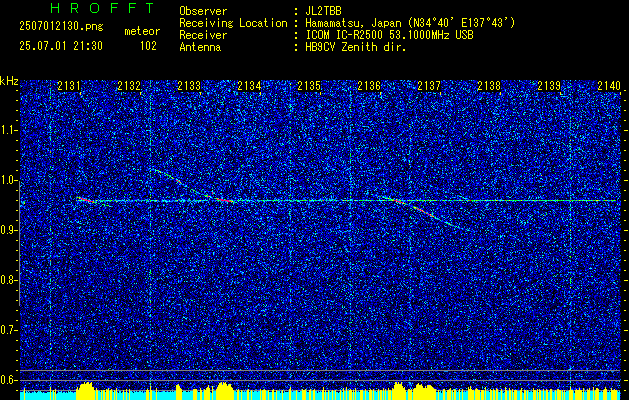Screen dimensions: 629x400
Task: Click the 0.7 kHz axis label
Action: pos(9,330)
